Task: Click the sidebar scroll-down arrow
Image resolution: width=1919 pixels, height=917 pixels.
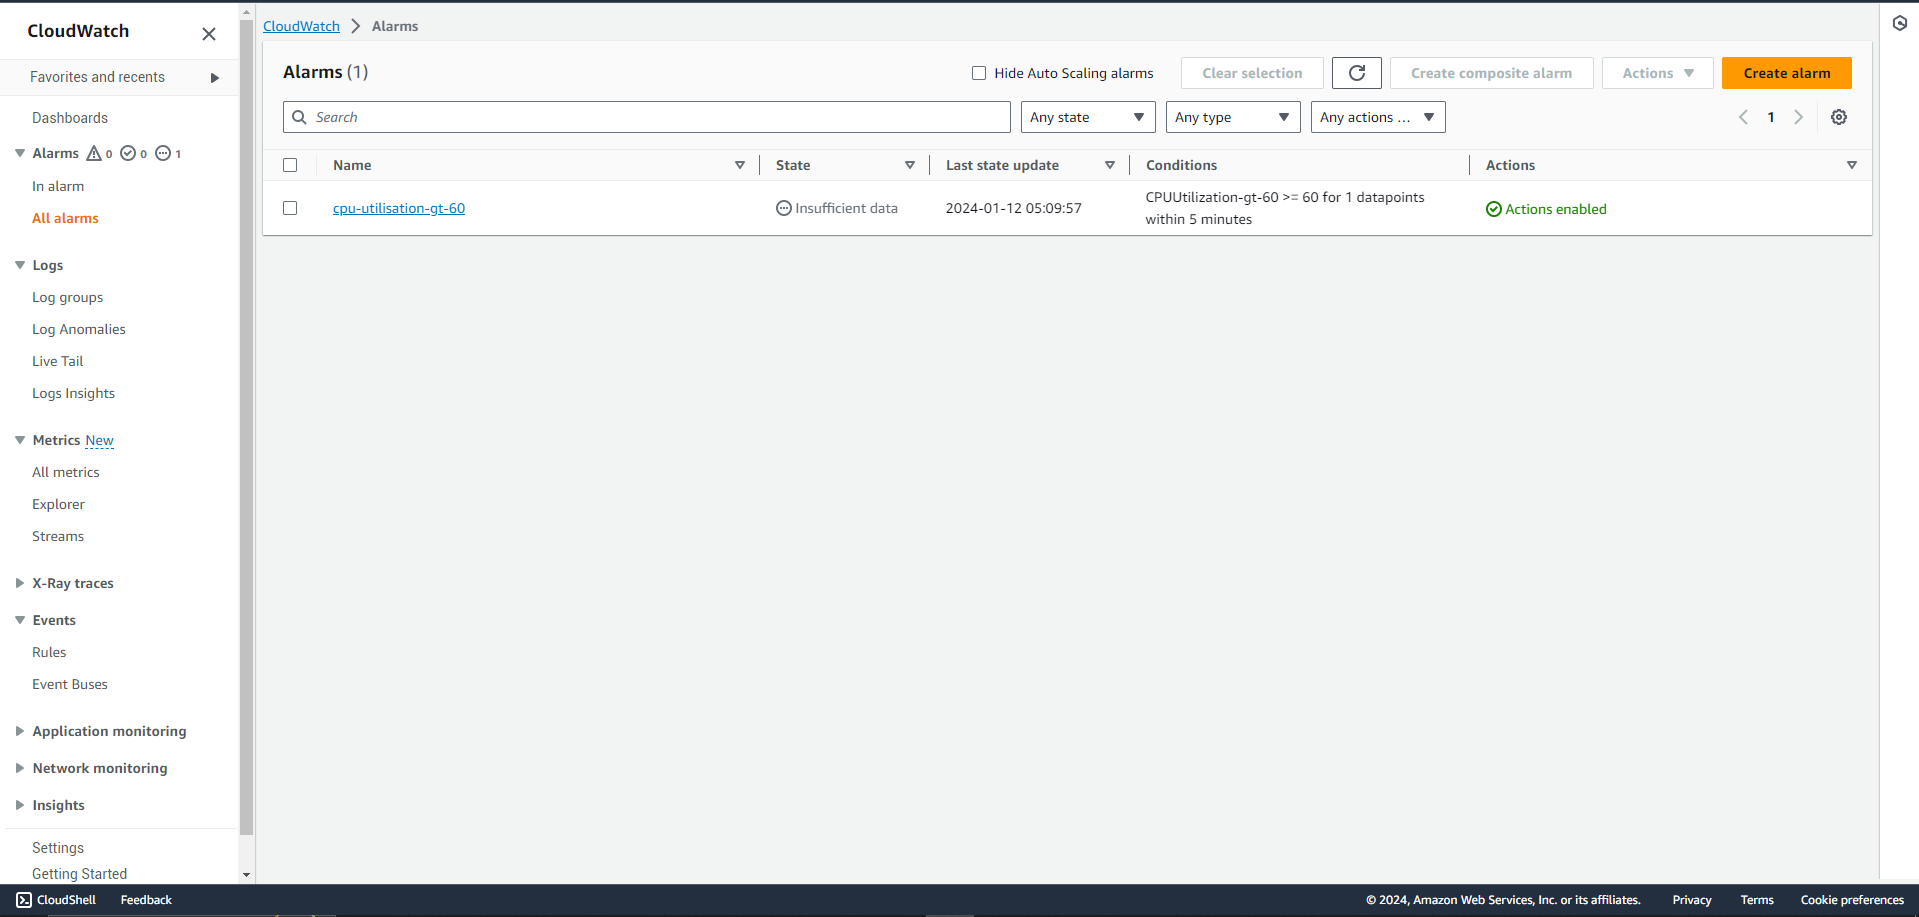Action: click(247, 875)
